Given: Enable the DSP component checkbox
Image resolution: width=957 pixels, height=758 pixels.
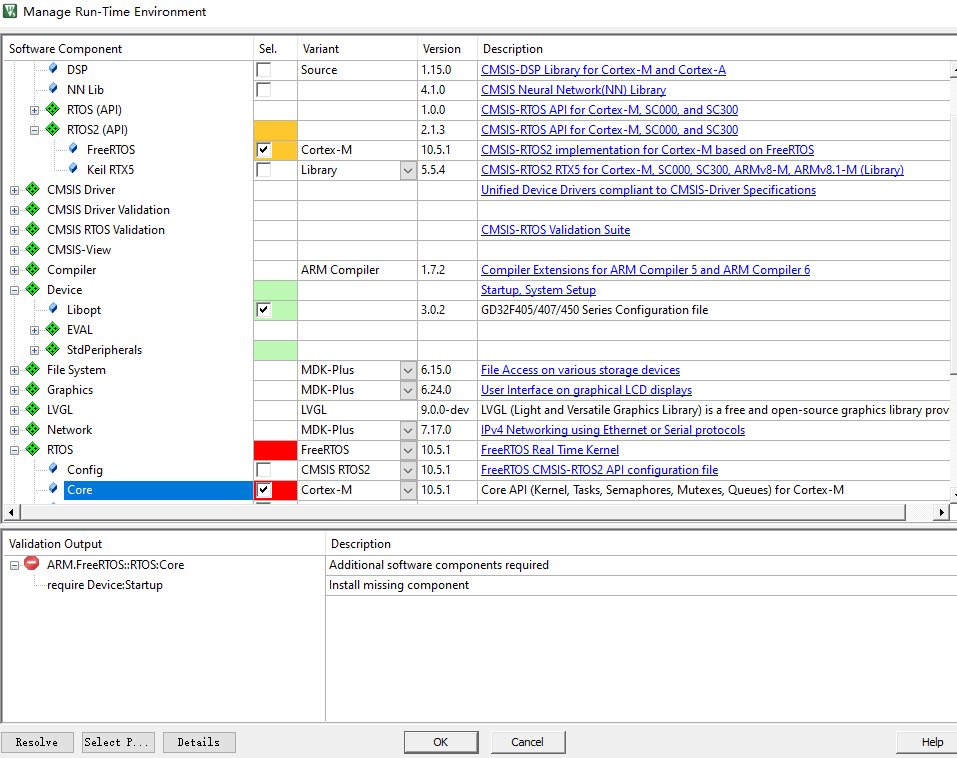Looking at the screenshot, I should (x=264, y=70).
